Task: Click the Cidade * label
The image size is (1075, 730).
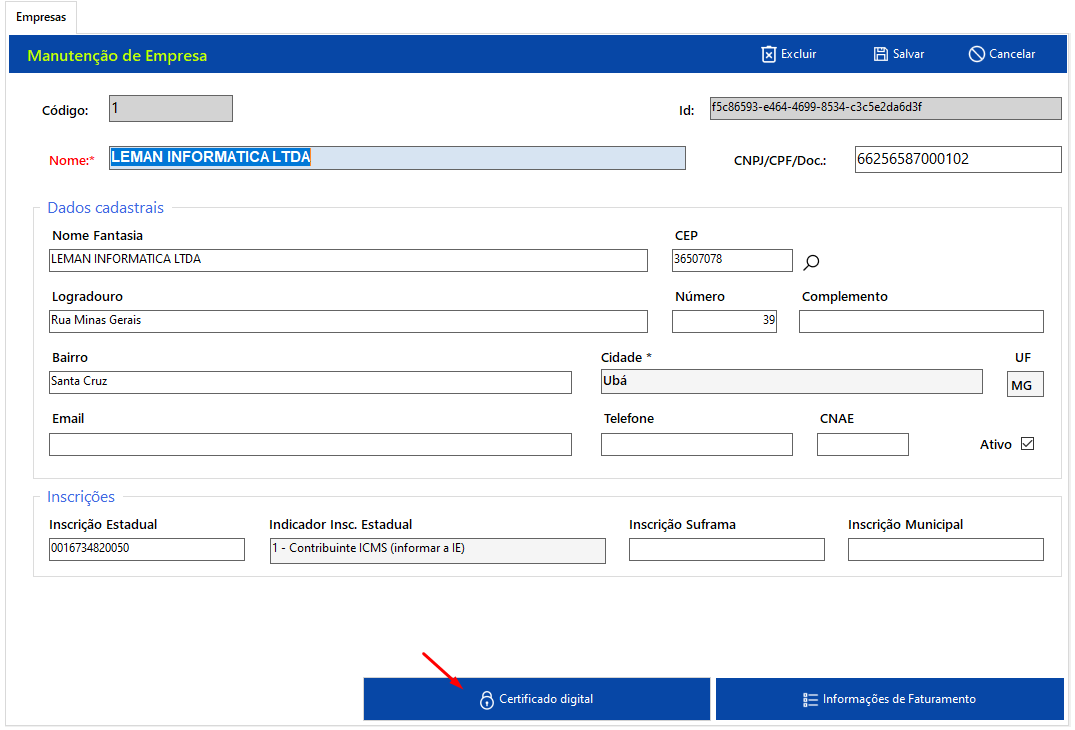Action: pos(626,358)
